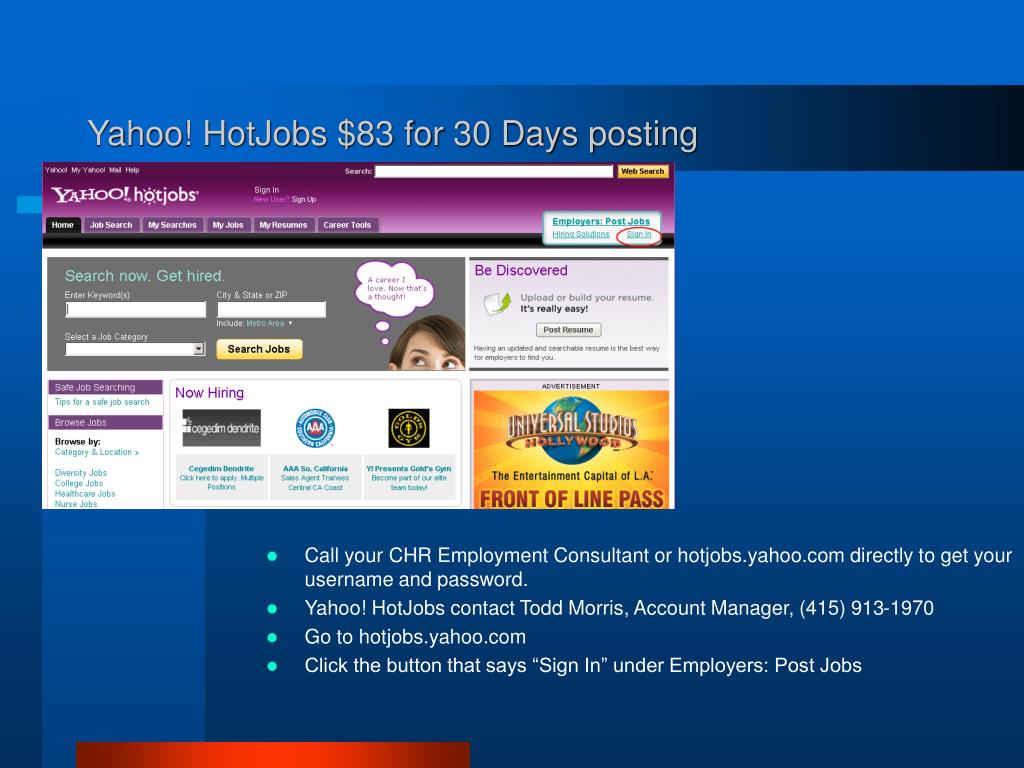Screen dimensions: 1024x768
Task: Click the Healthcare Jobs link
Action: (85, 494)
